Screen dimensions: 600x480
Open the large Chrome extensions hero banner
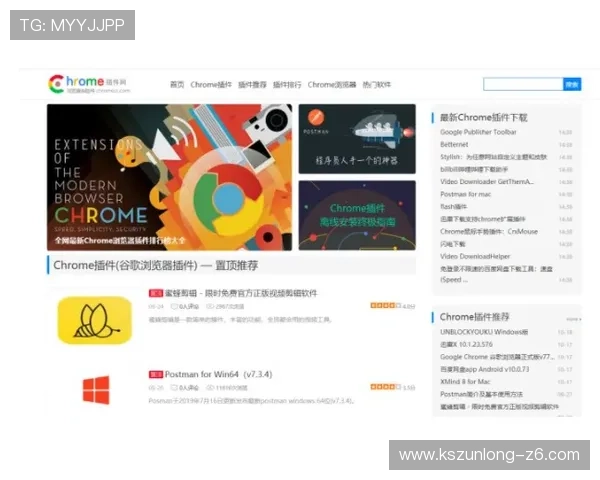click(169, 177)
